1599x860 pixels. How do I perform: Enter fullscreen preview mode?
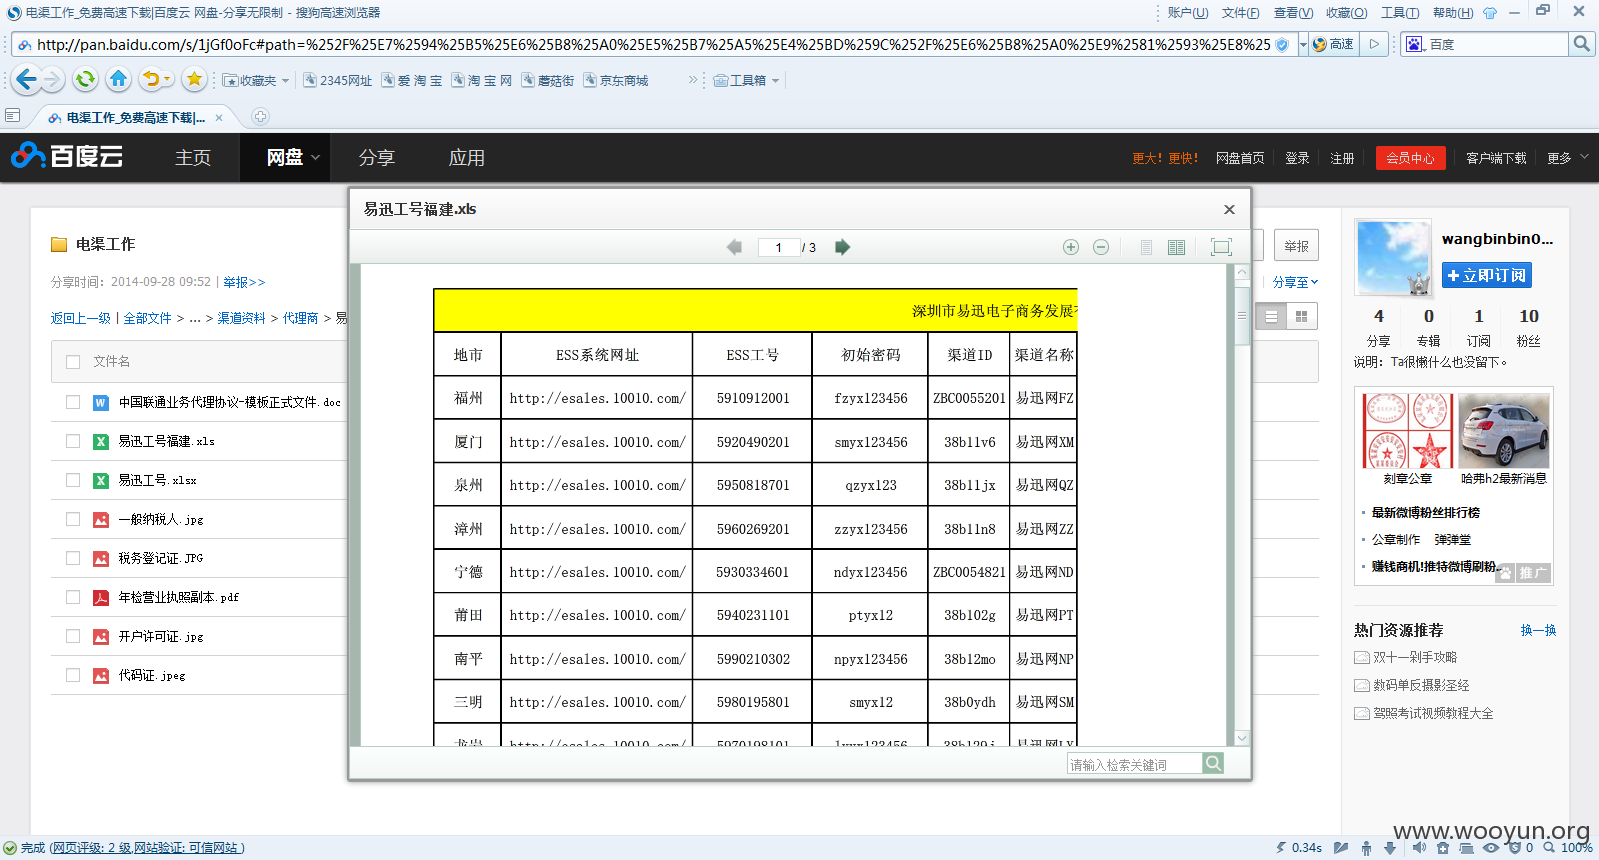[x=1221, y=247]
